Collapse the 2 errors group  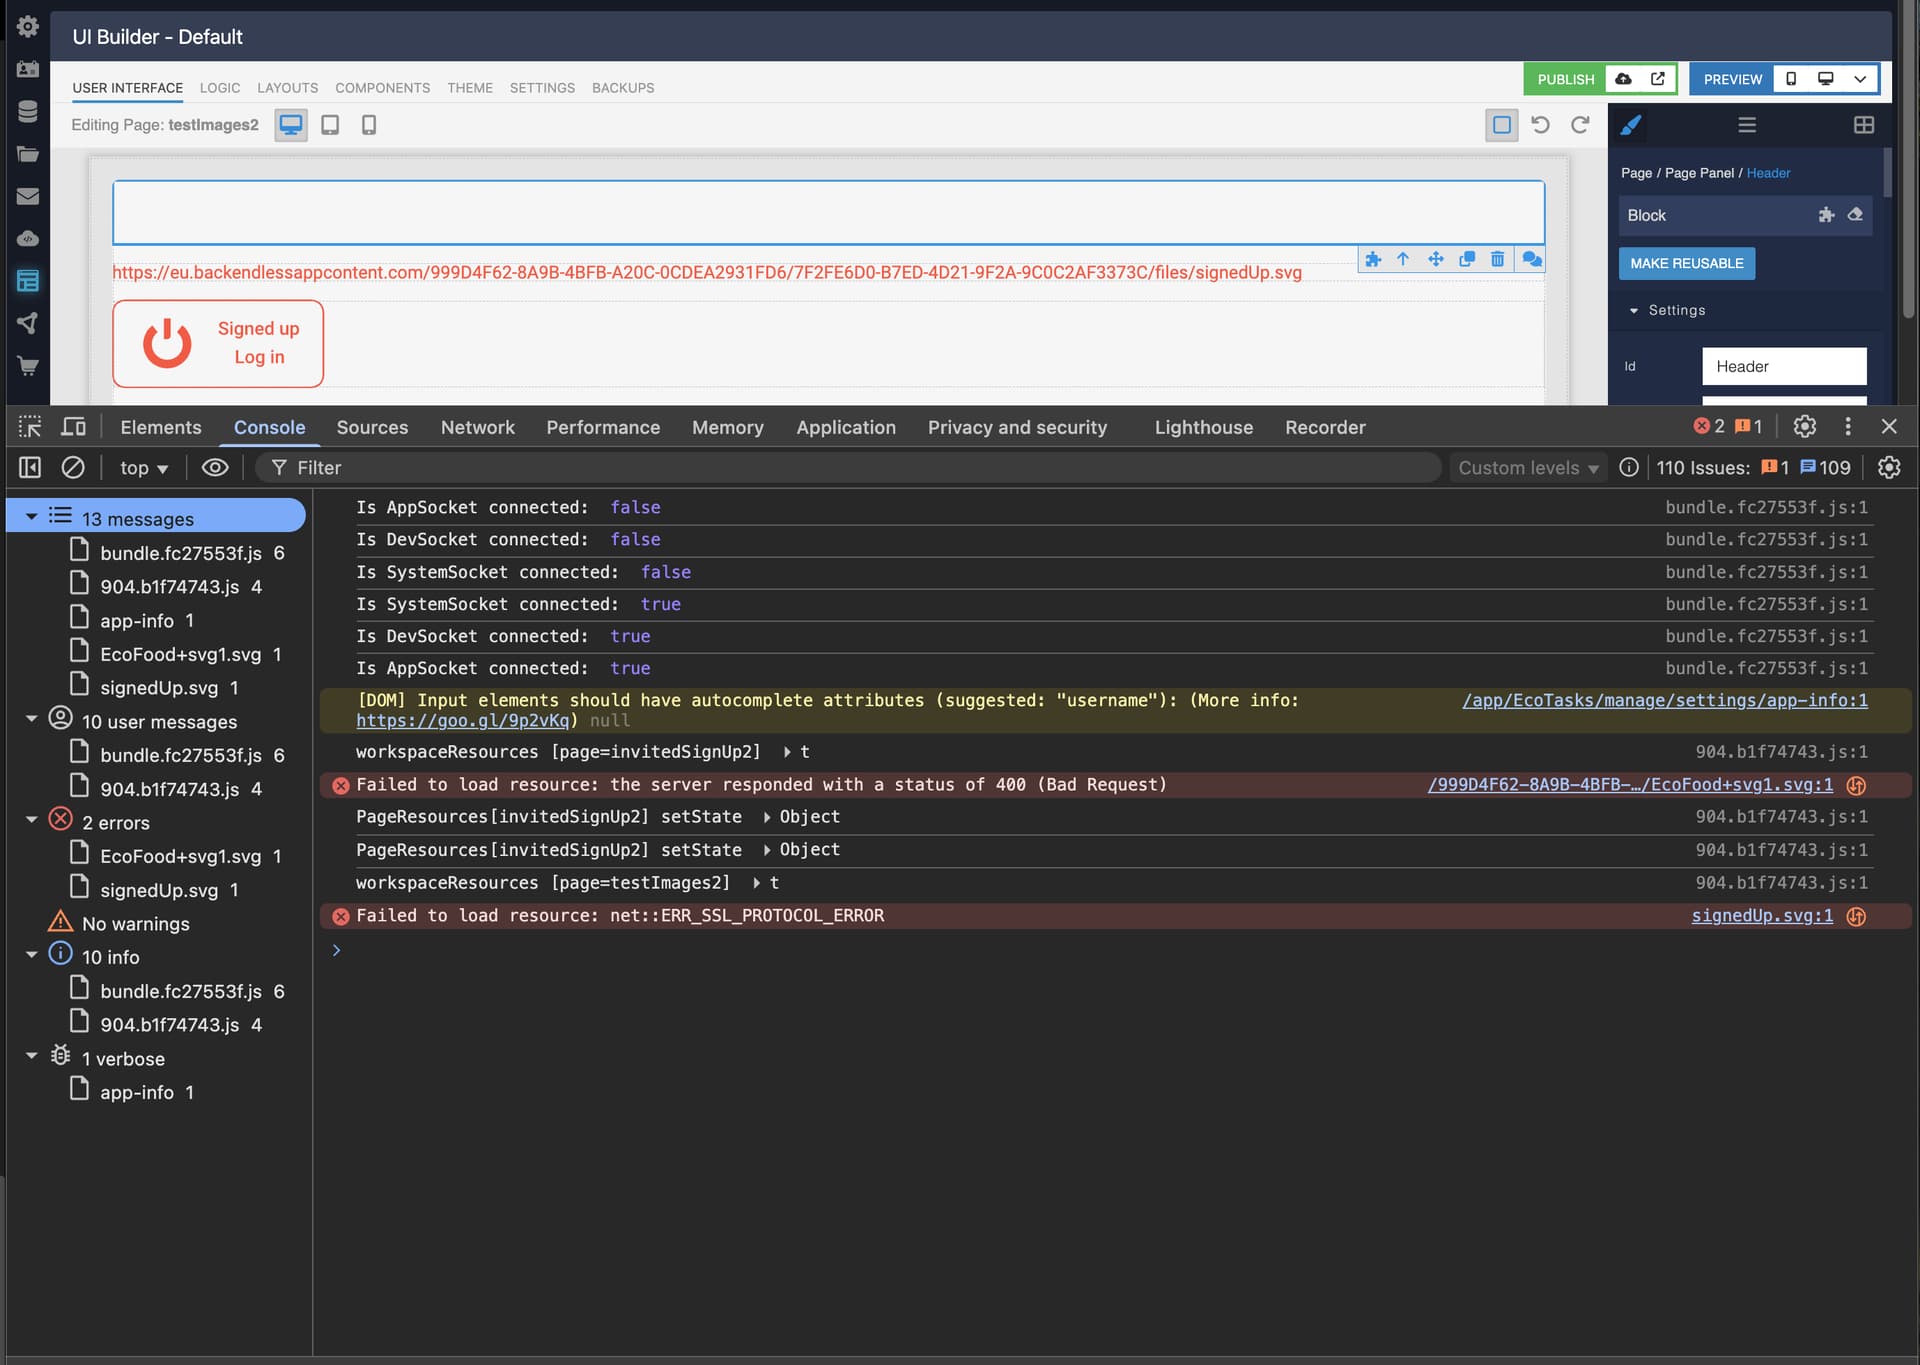32,820
